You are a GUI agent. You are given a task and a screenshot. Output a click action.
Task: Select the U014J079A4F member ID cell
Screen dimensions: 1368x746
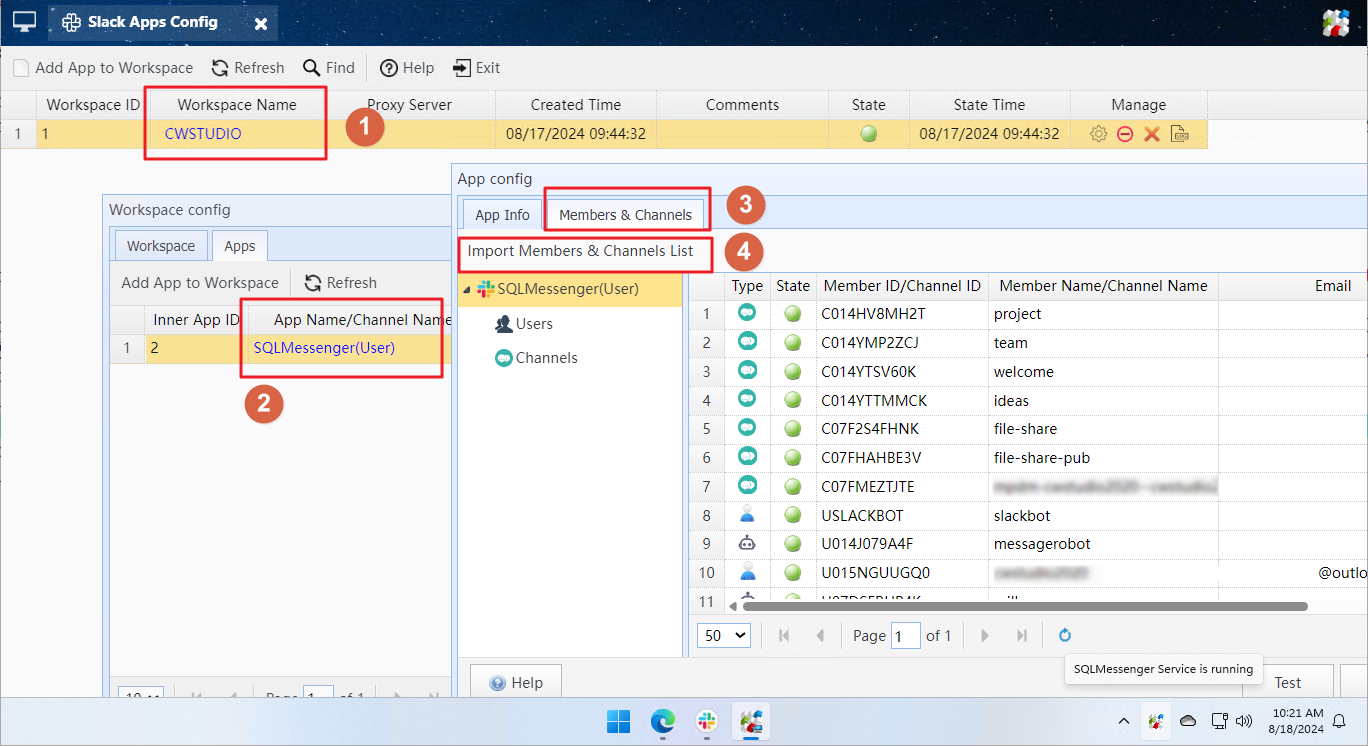902,545
